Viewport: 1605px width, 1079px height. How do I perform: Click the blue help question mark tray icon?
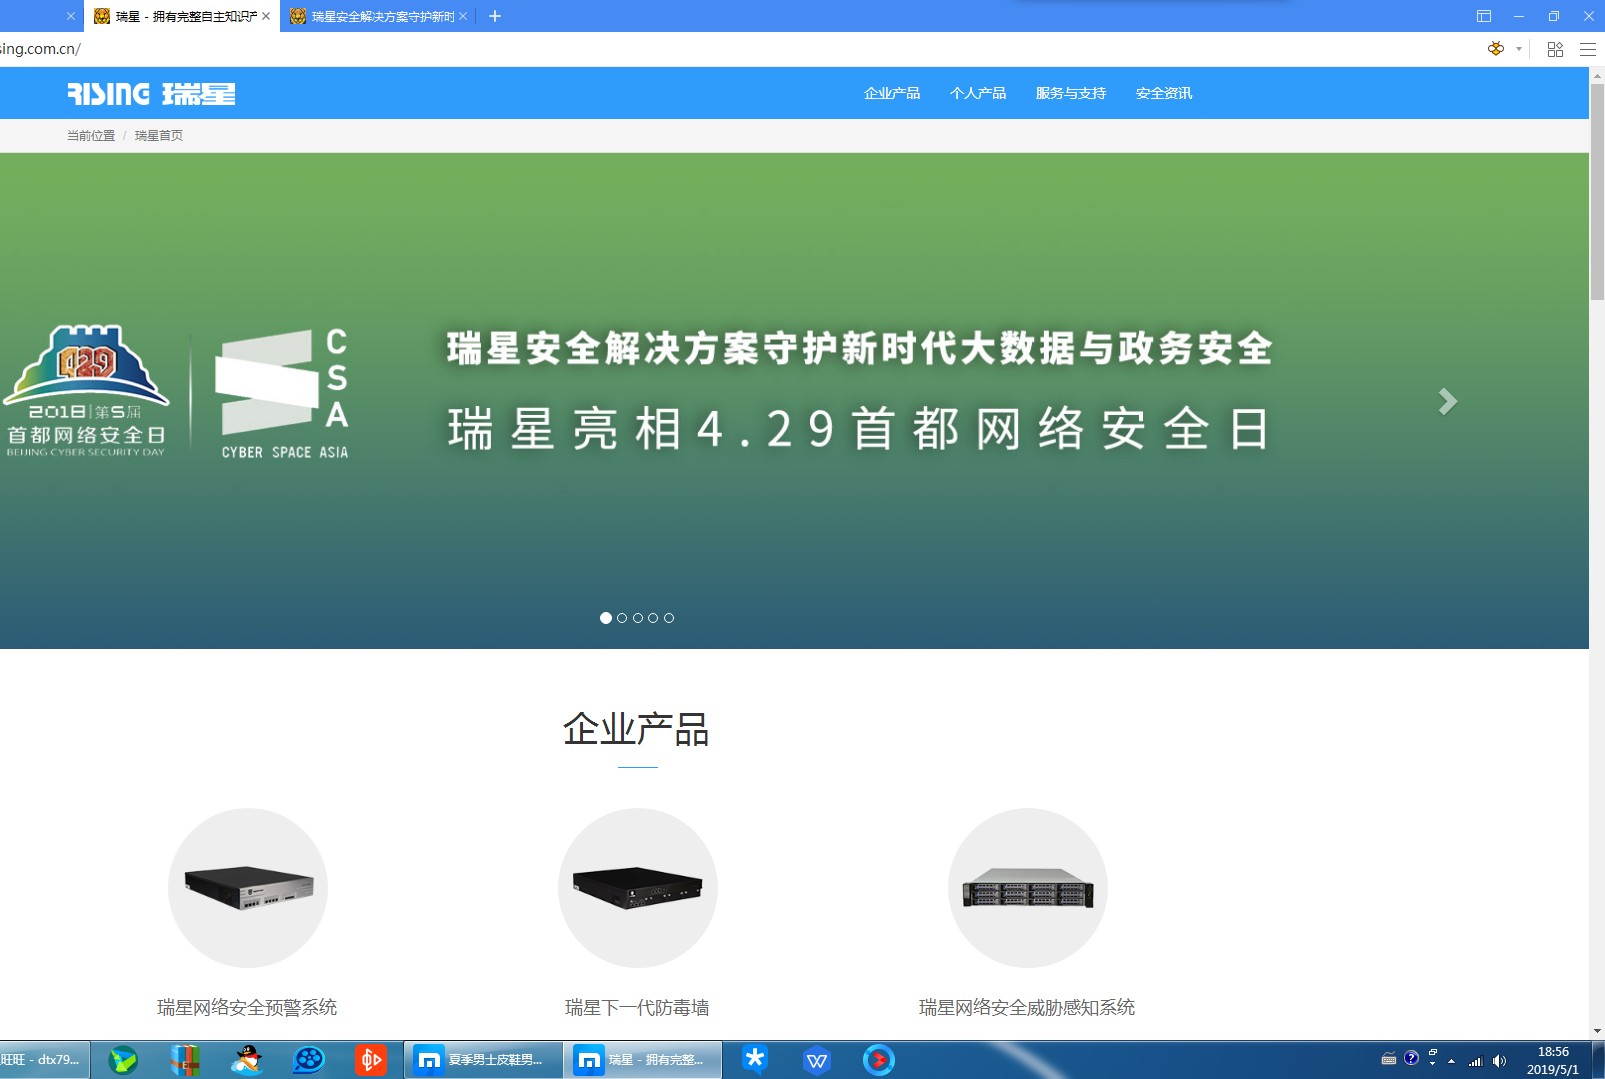pyautogui.click(x=1411, y=1058)
